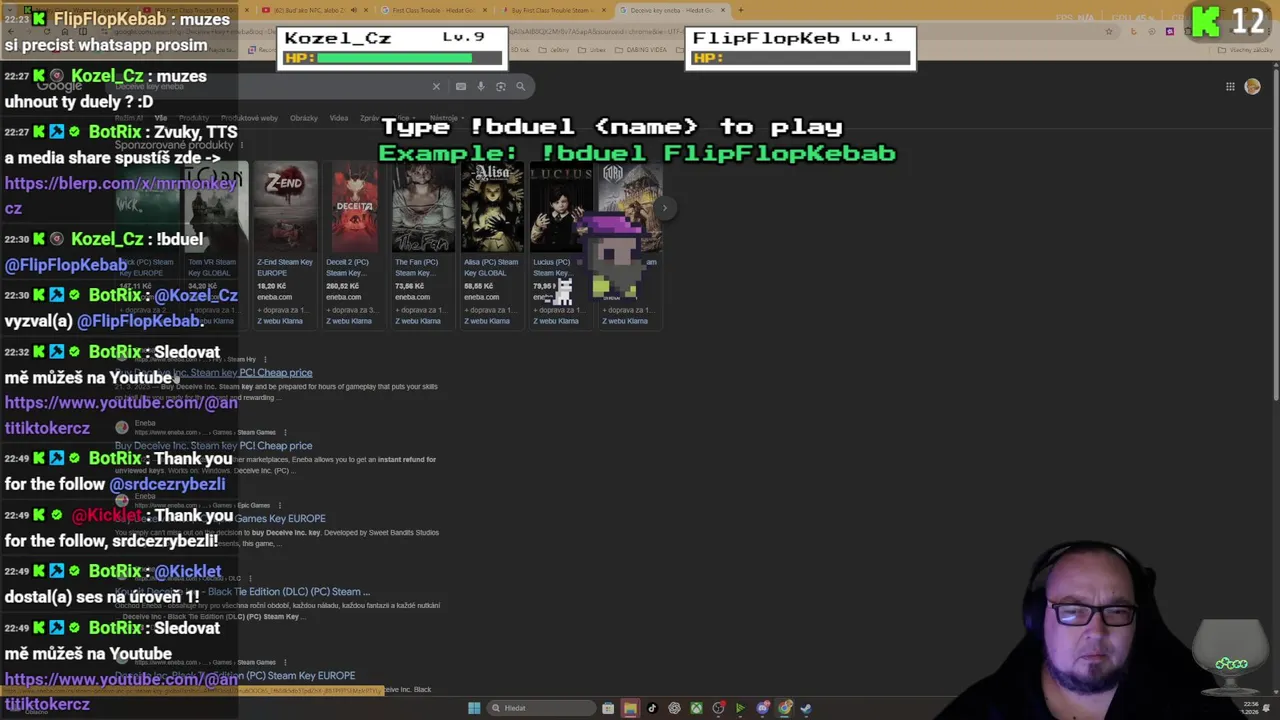Open the taskbar clock and date
1280x720 pixels.
click(1251, 708)
